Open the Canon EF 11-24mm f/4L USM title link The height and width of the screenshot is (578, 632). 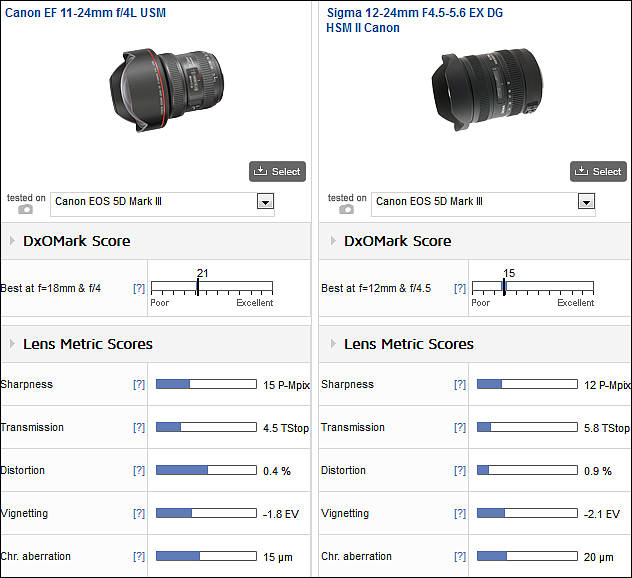84,13
